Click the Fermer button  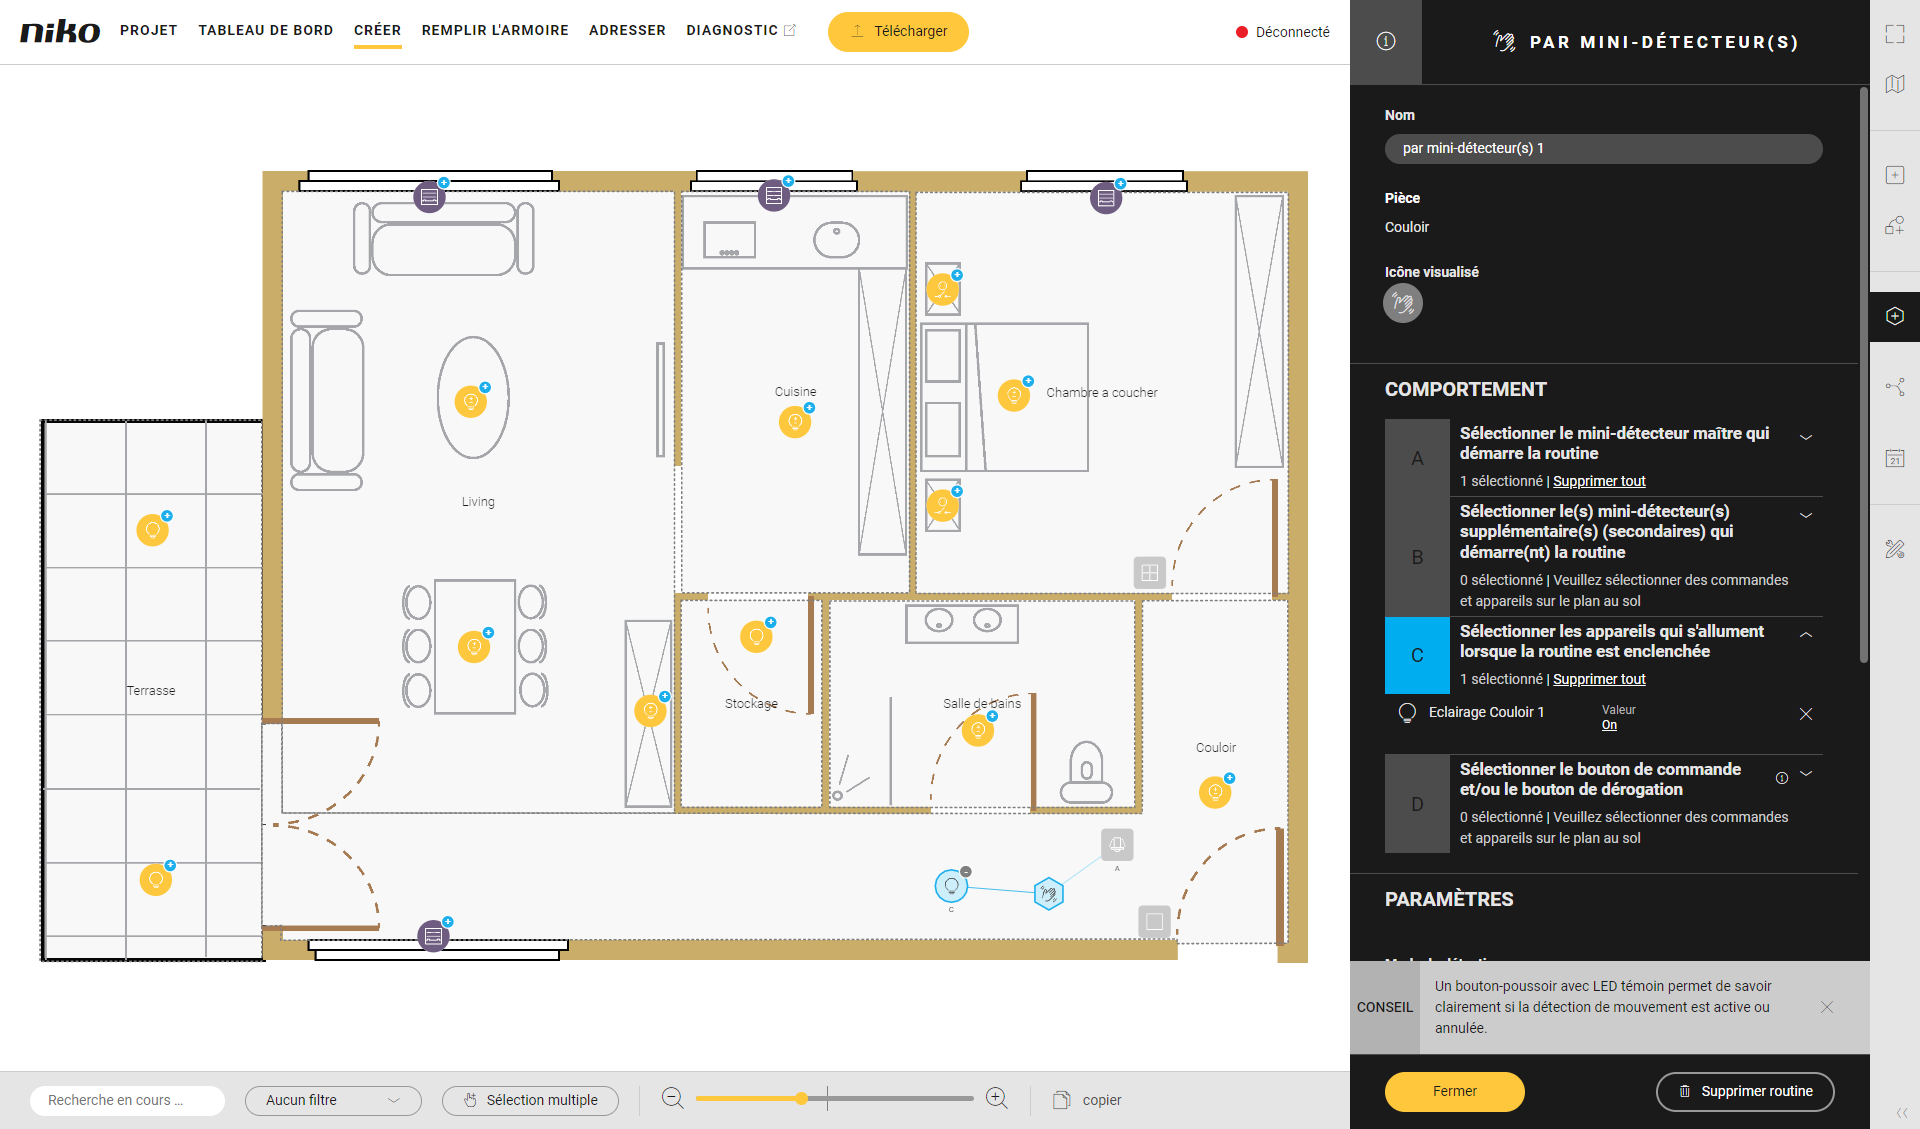(x=1454, y=1091)
